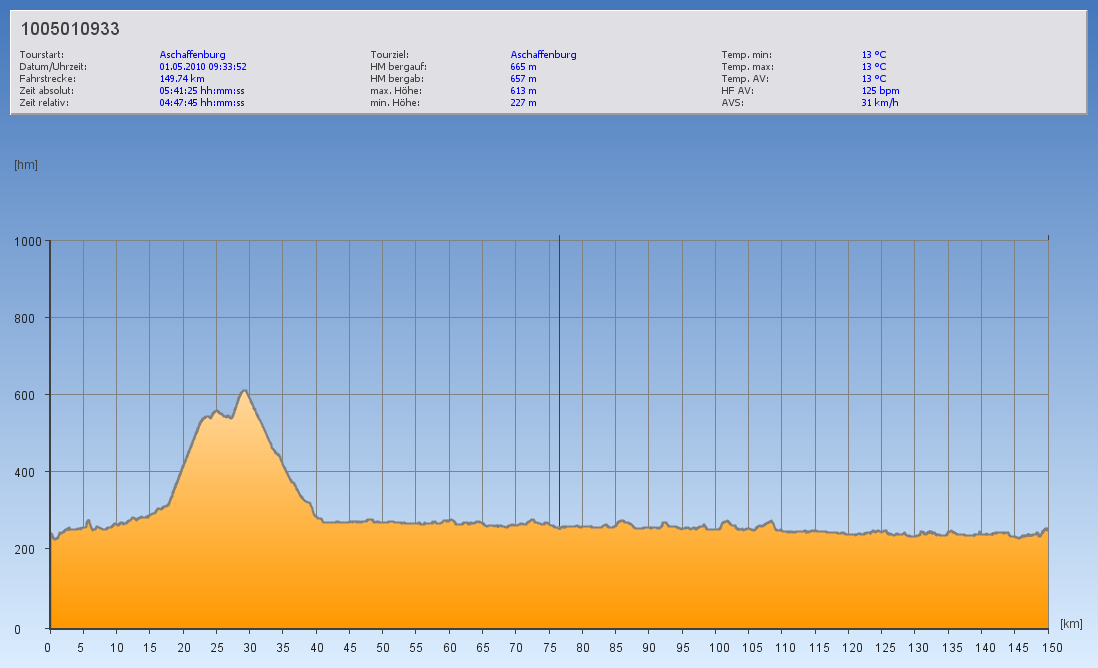The width and height of the screenshot is (1098, 668).
Task: Click the vertical marker line past 75 km
Action: pos(559,400)
